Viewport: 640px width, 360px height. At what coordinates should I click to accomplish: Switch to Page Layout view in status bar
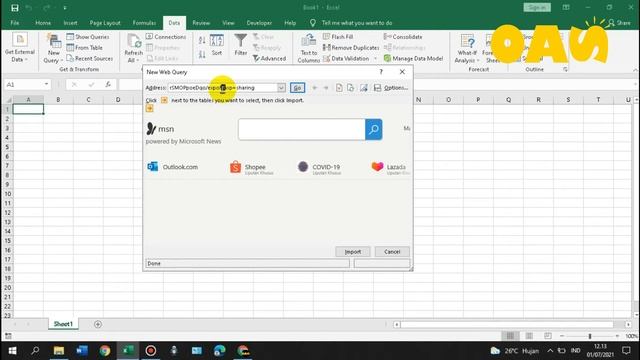(x=529, y=336)
